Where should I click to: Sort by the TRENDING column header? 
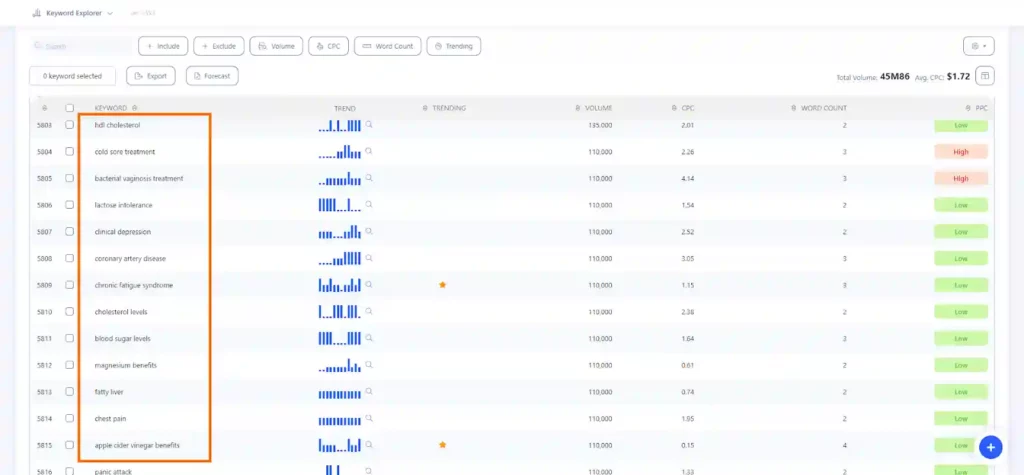tap(445, 108)
